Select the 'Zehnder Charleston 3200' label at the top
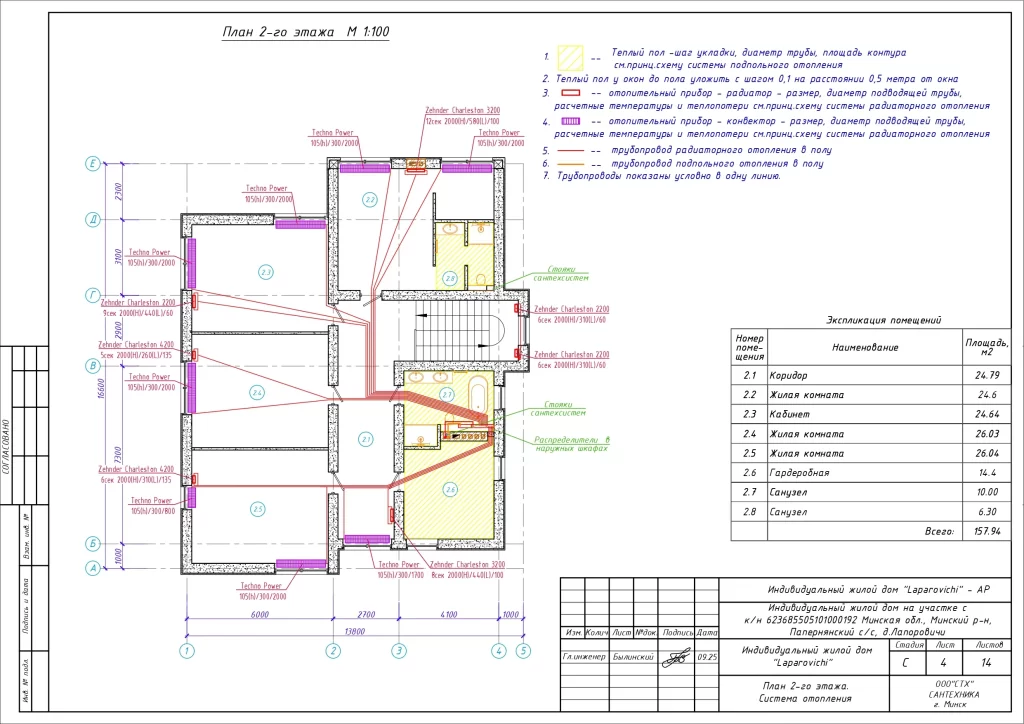Image resolution: width=1024 pixels, height=724 pixels. pyautogui.click(x=463, y=108)
